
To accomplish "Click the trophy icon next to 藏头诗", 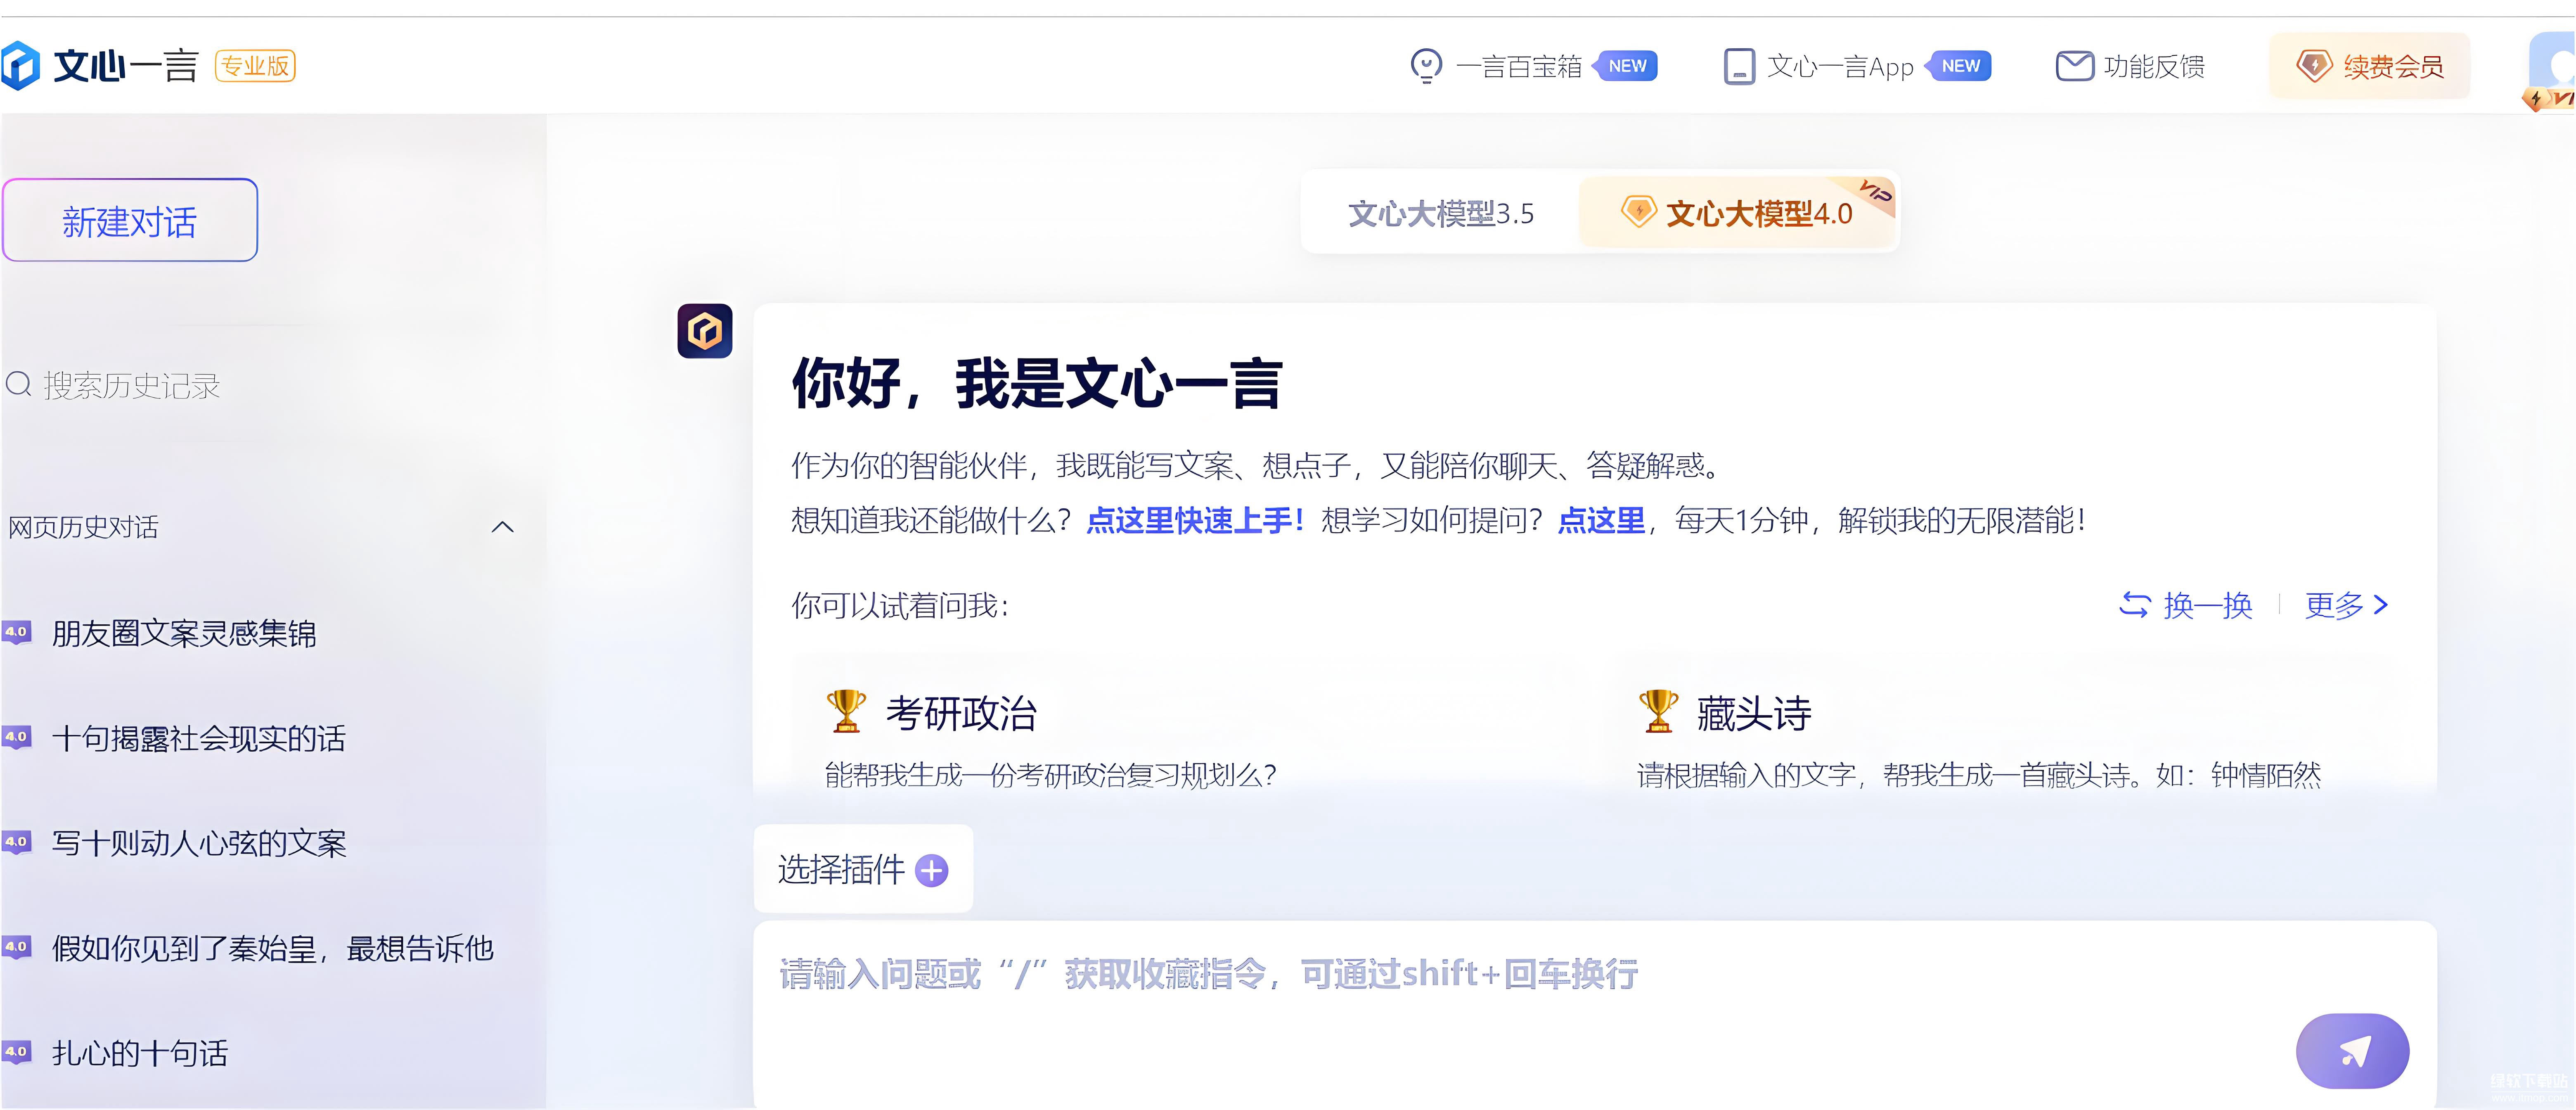I will pos(1658,711).
